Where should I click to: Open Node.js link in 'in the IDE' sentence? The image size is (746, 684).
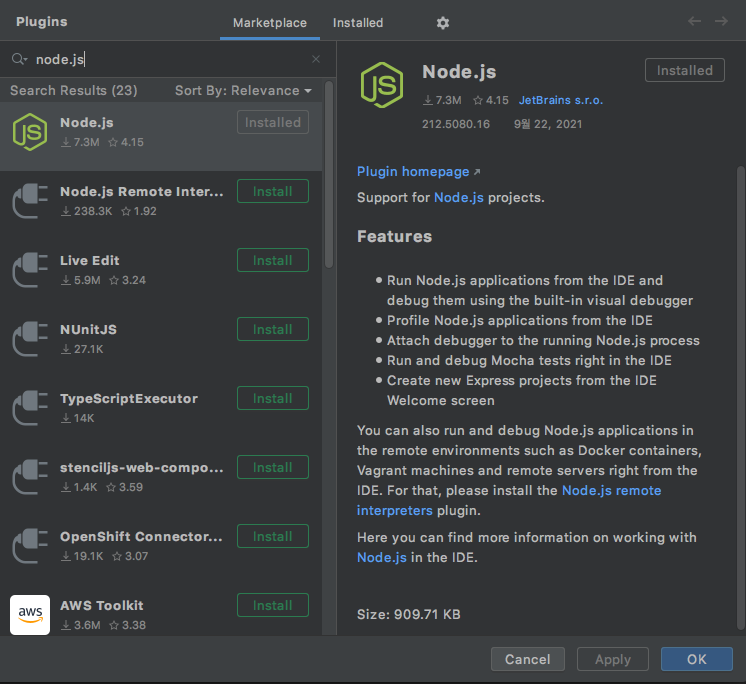point(382,557)
